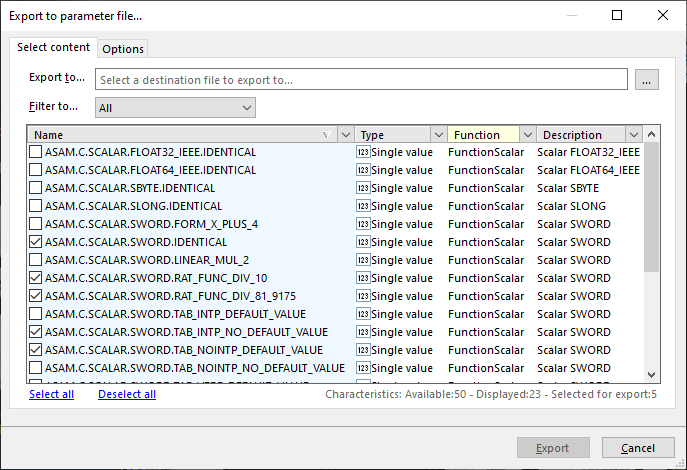Image resolution: width=687 pixels, height=470 pixels.
Task: Click the sort indicator in the Name column header
Action: click(327, 135)
